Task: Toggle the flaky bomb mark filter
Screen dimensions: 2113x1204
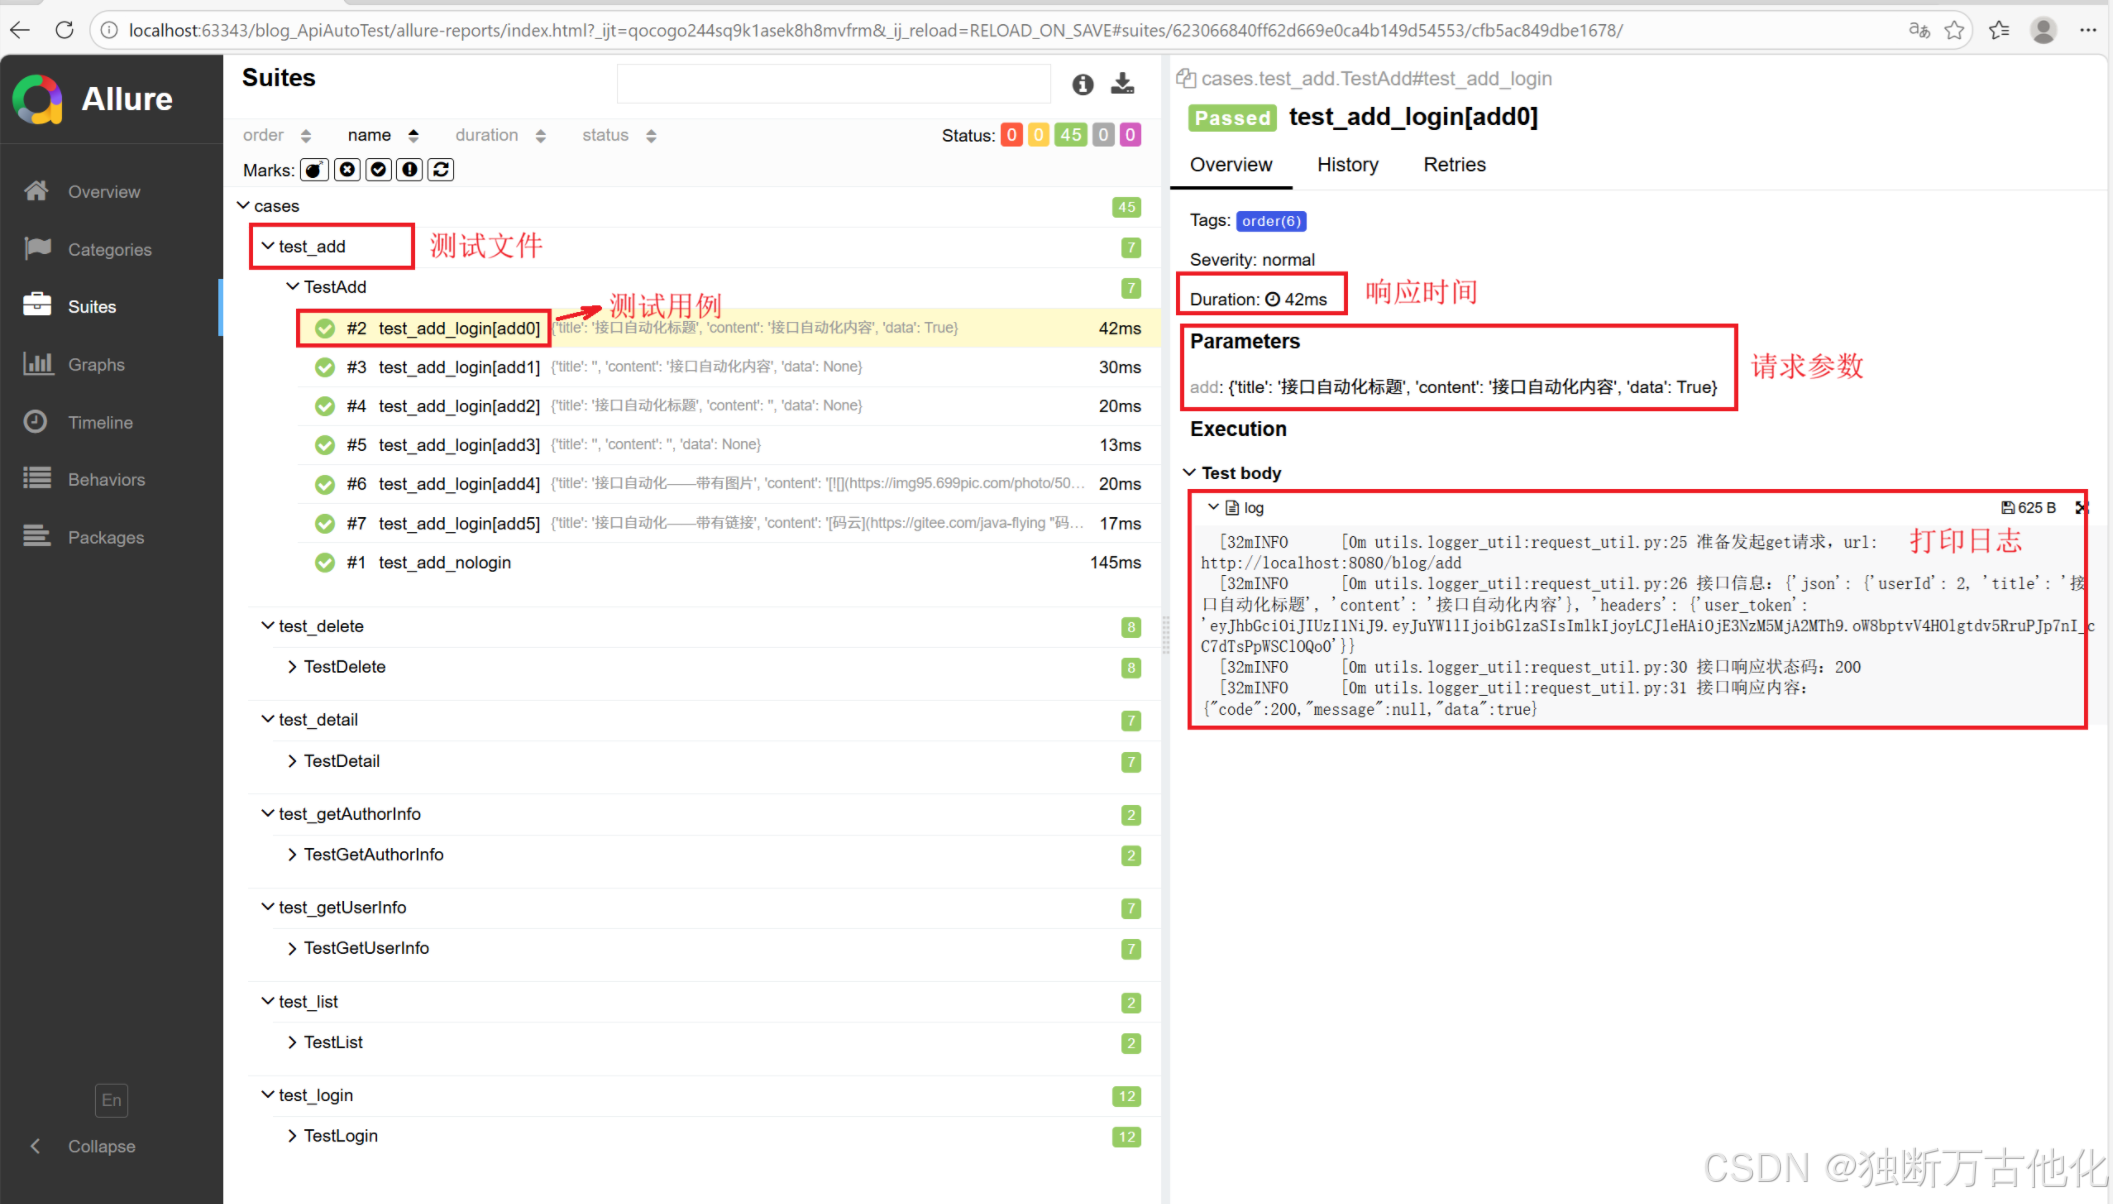Action: point(314,170)
